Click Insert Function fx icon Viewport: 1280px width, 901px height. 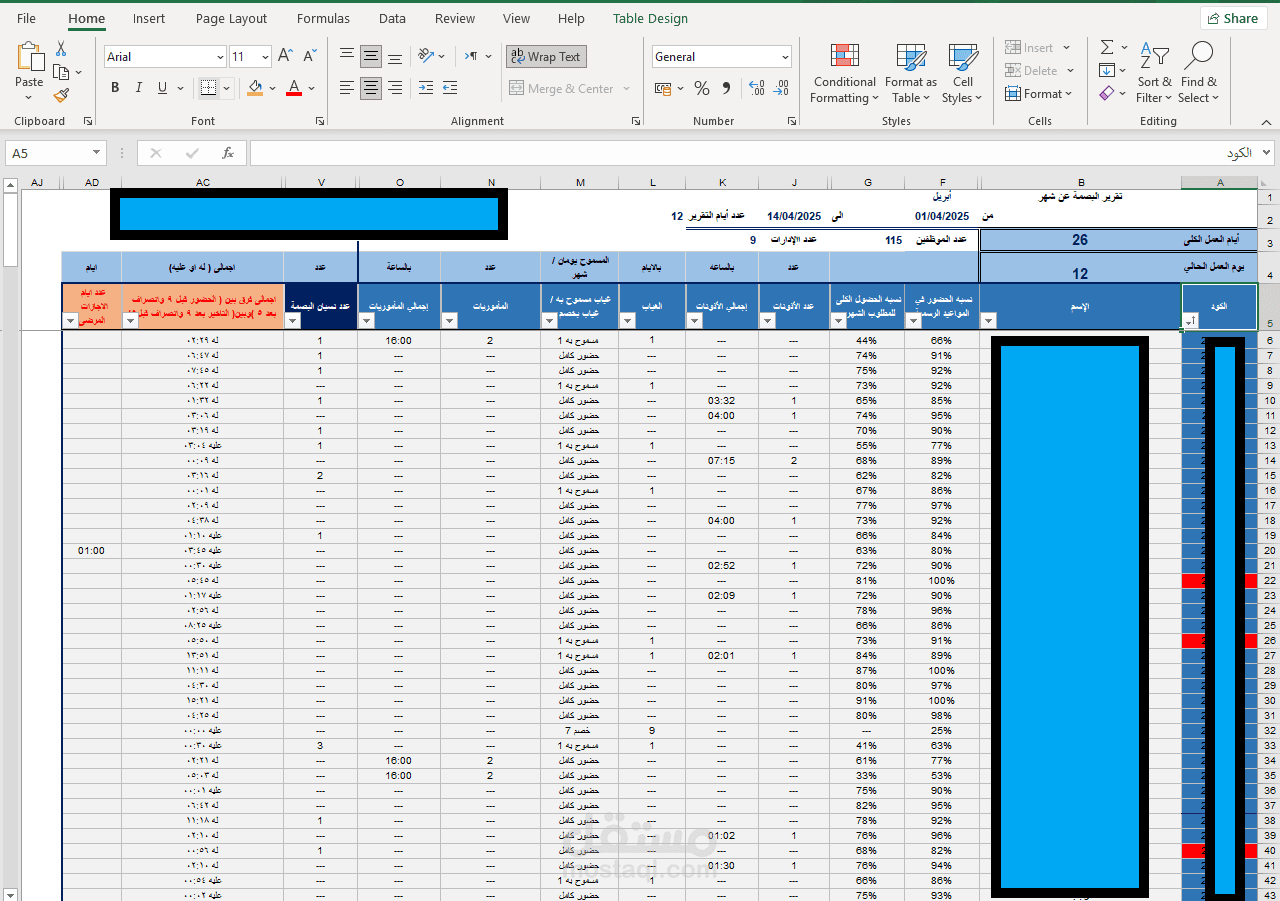tap(228, 153)
